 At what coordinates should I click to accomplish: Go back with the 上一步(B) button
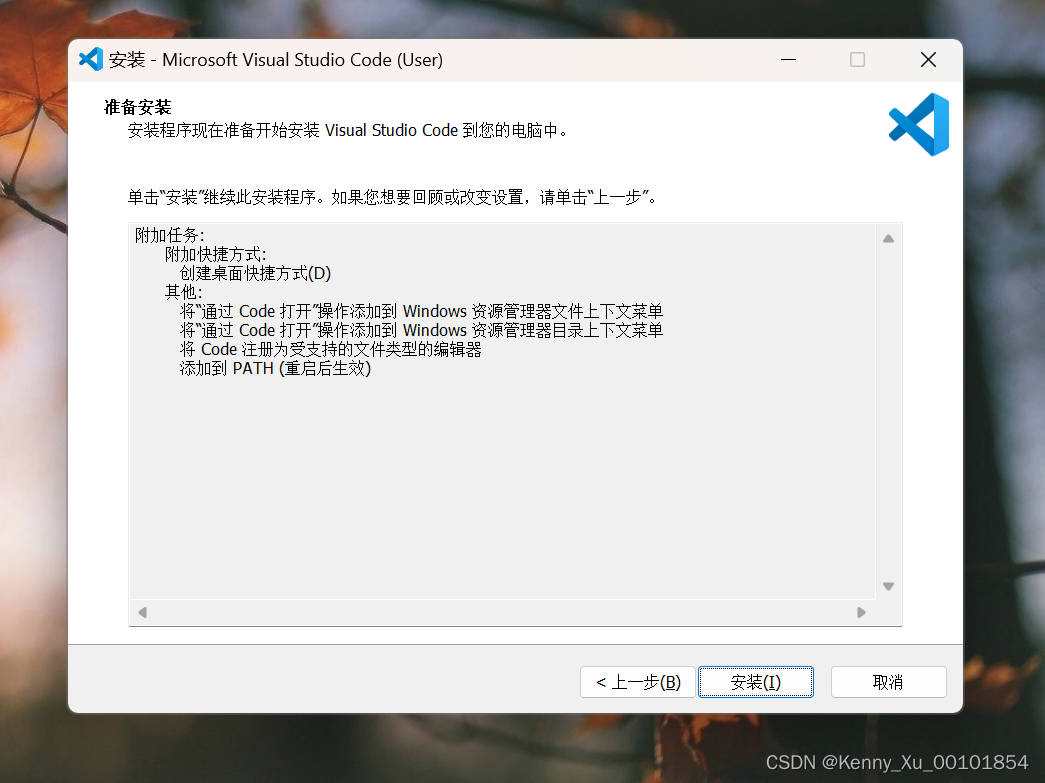[x=638, y=682]
